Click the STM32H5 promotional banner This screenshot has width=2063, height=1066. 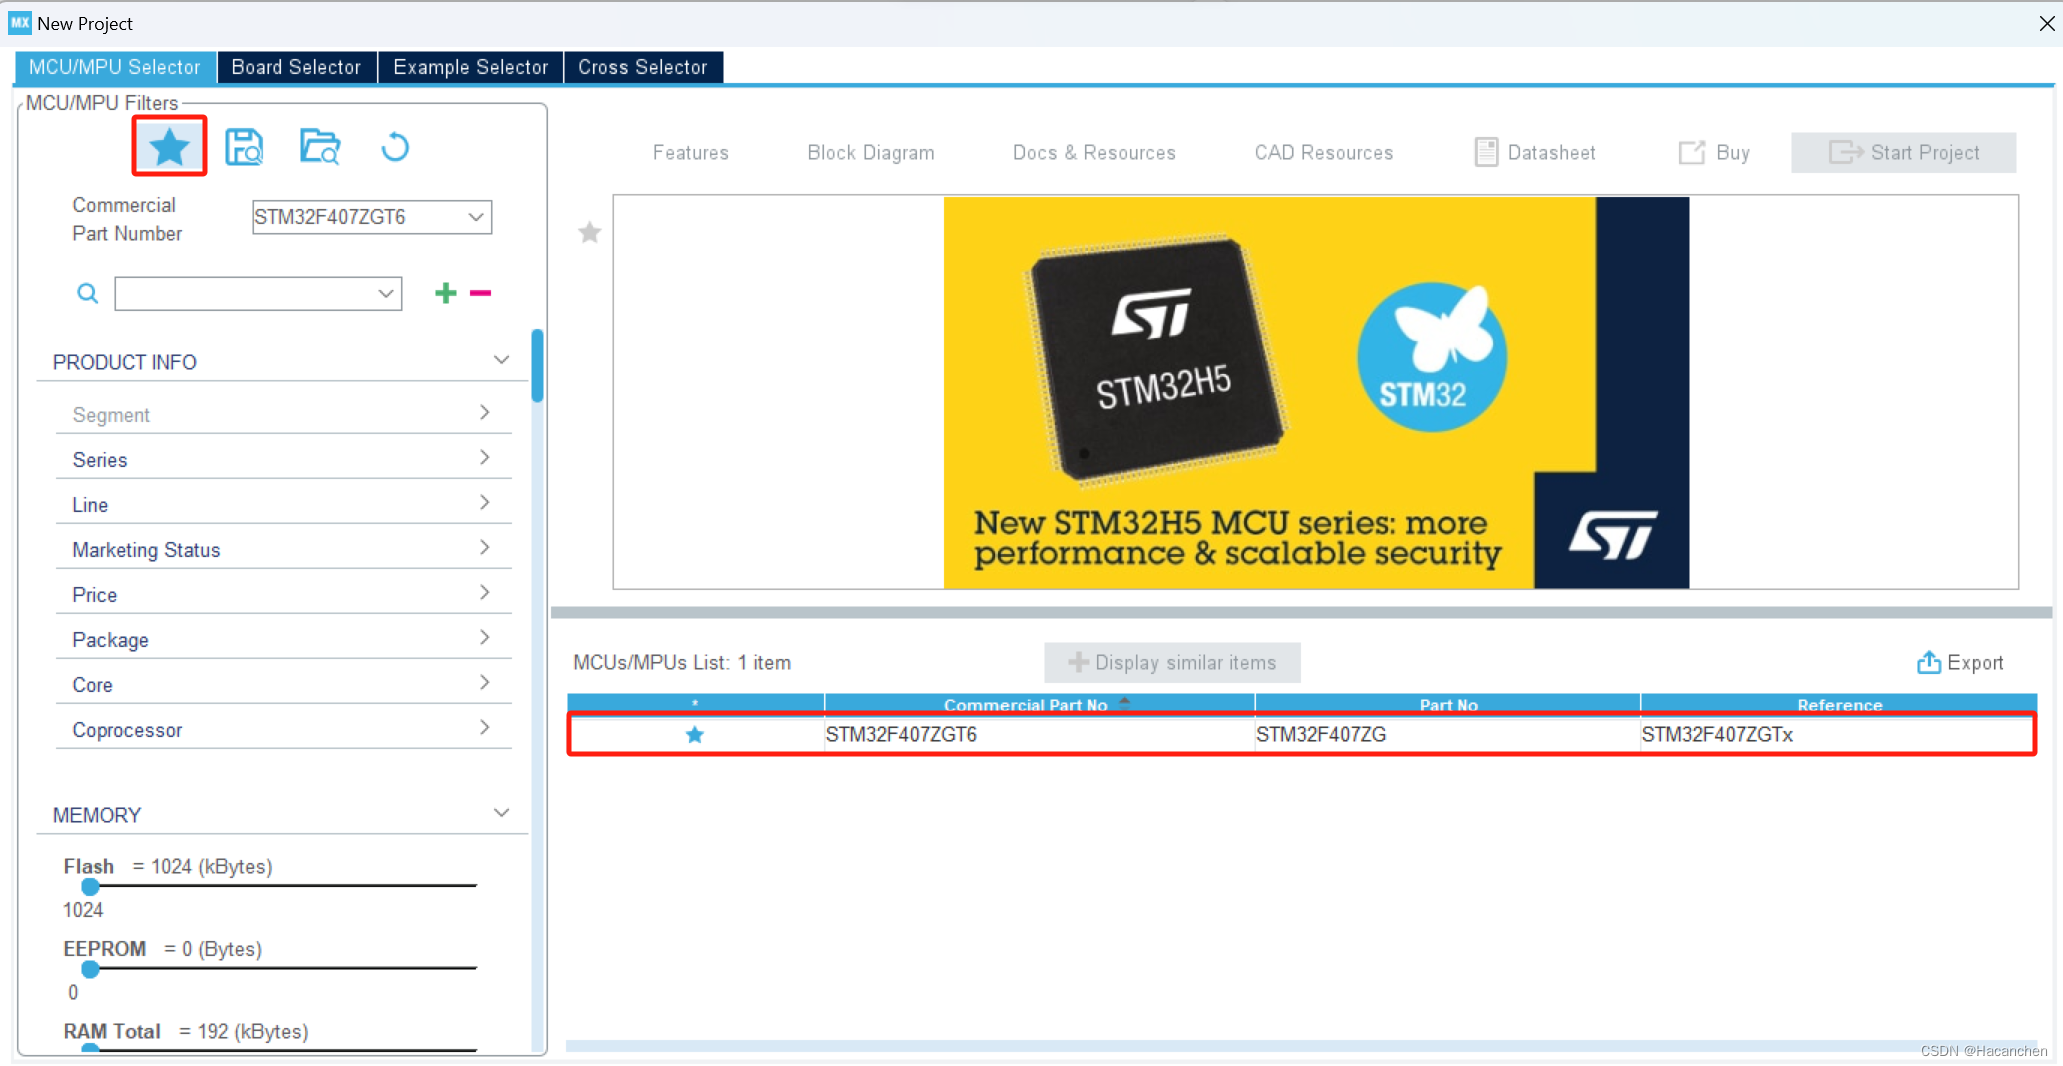[x=1316, y=392]
